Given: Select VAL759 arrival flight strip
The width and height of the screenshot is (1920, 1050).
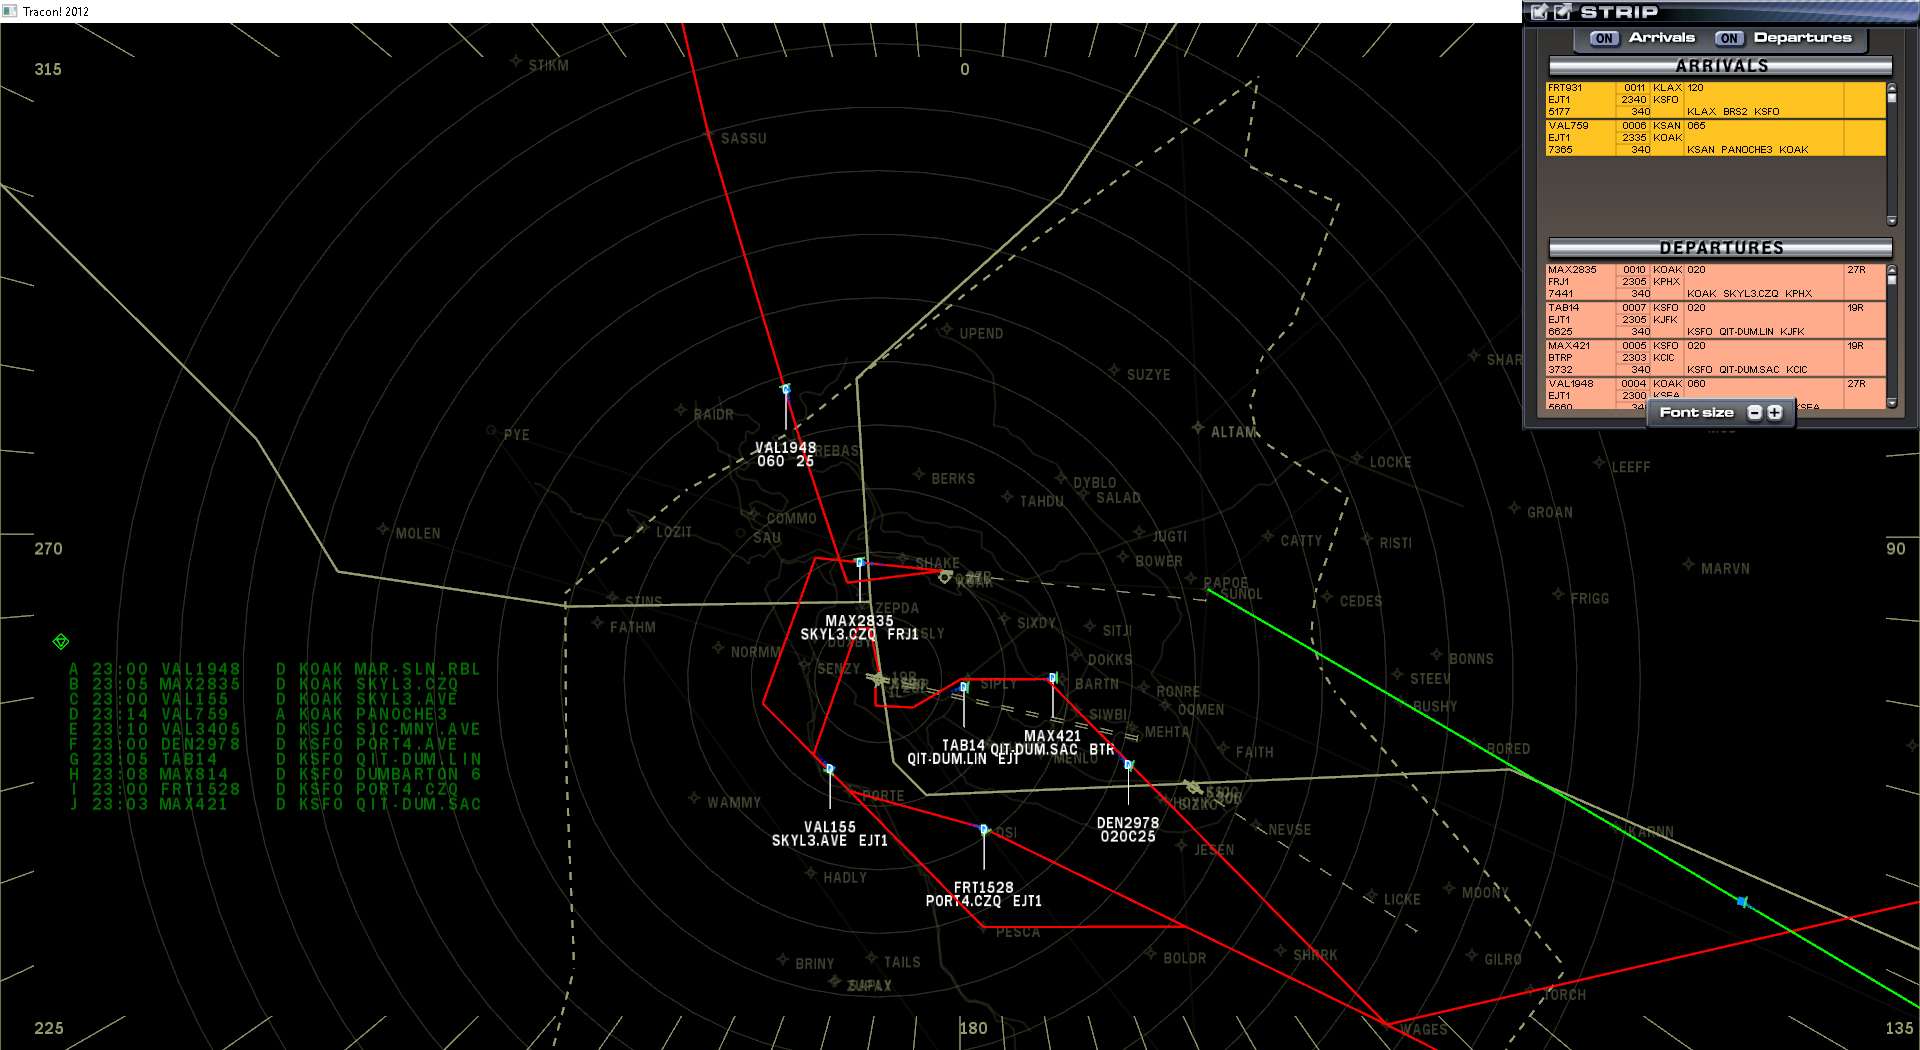Looking at the screenshot, I should pos(1715,138).
